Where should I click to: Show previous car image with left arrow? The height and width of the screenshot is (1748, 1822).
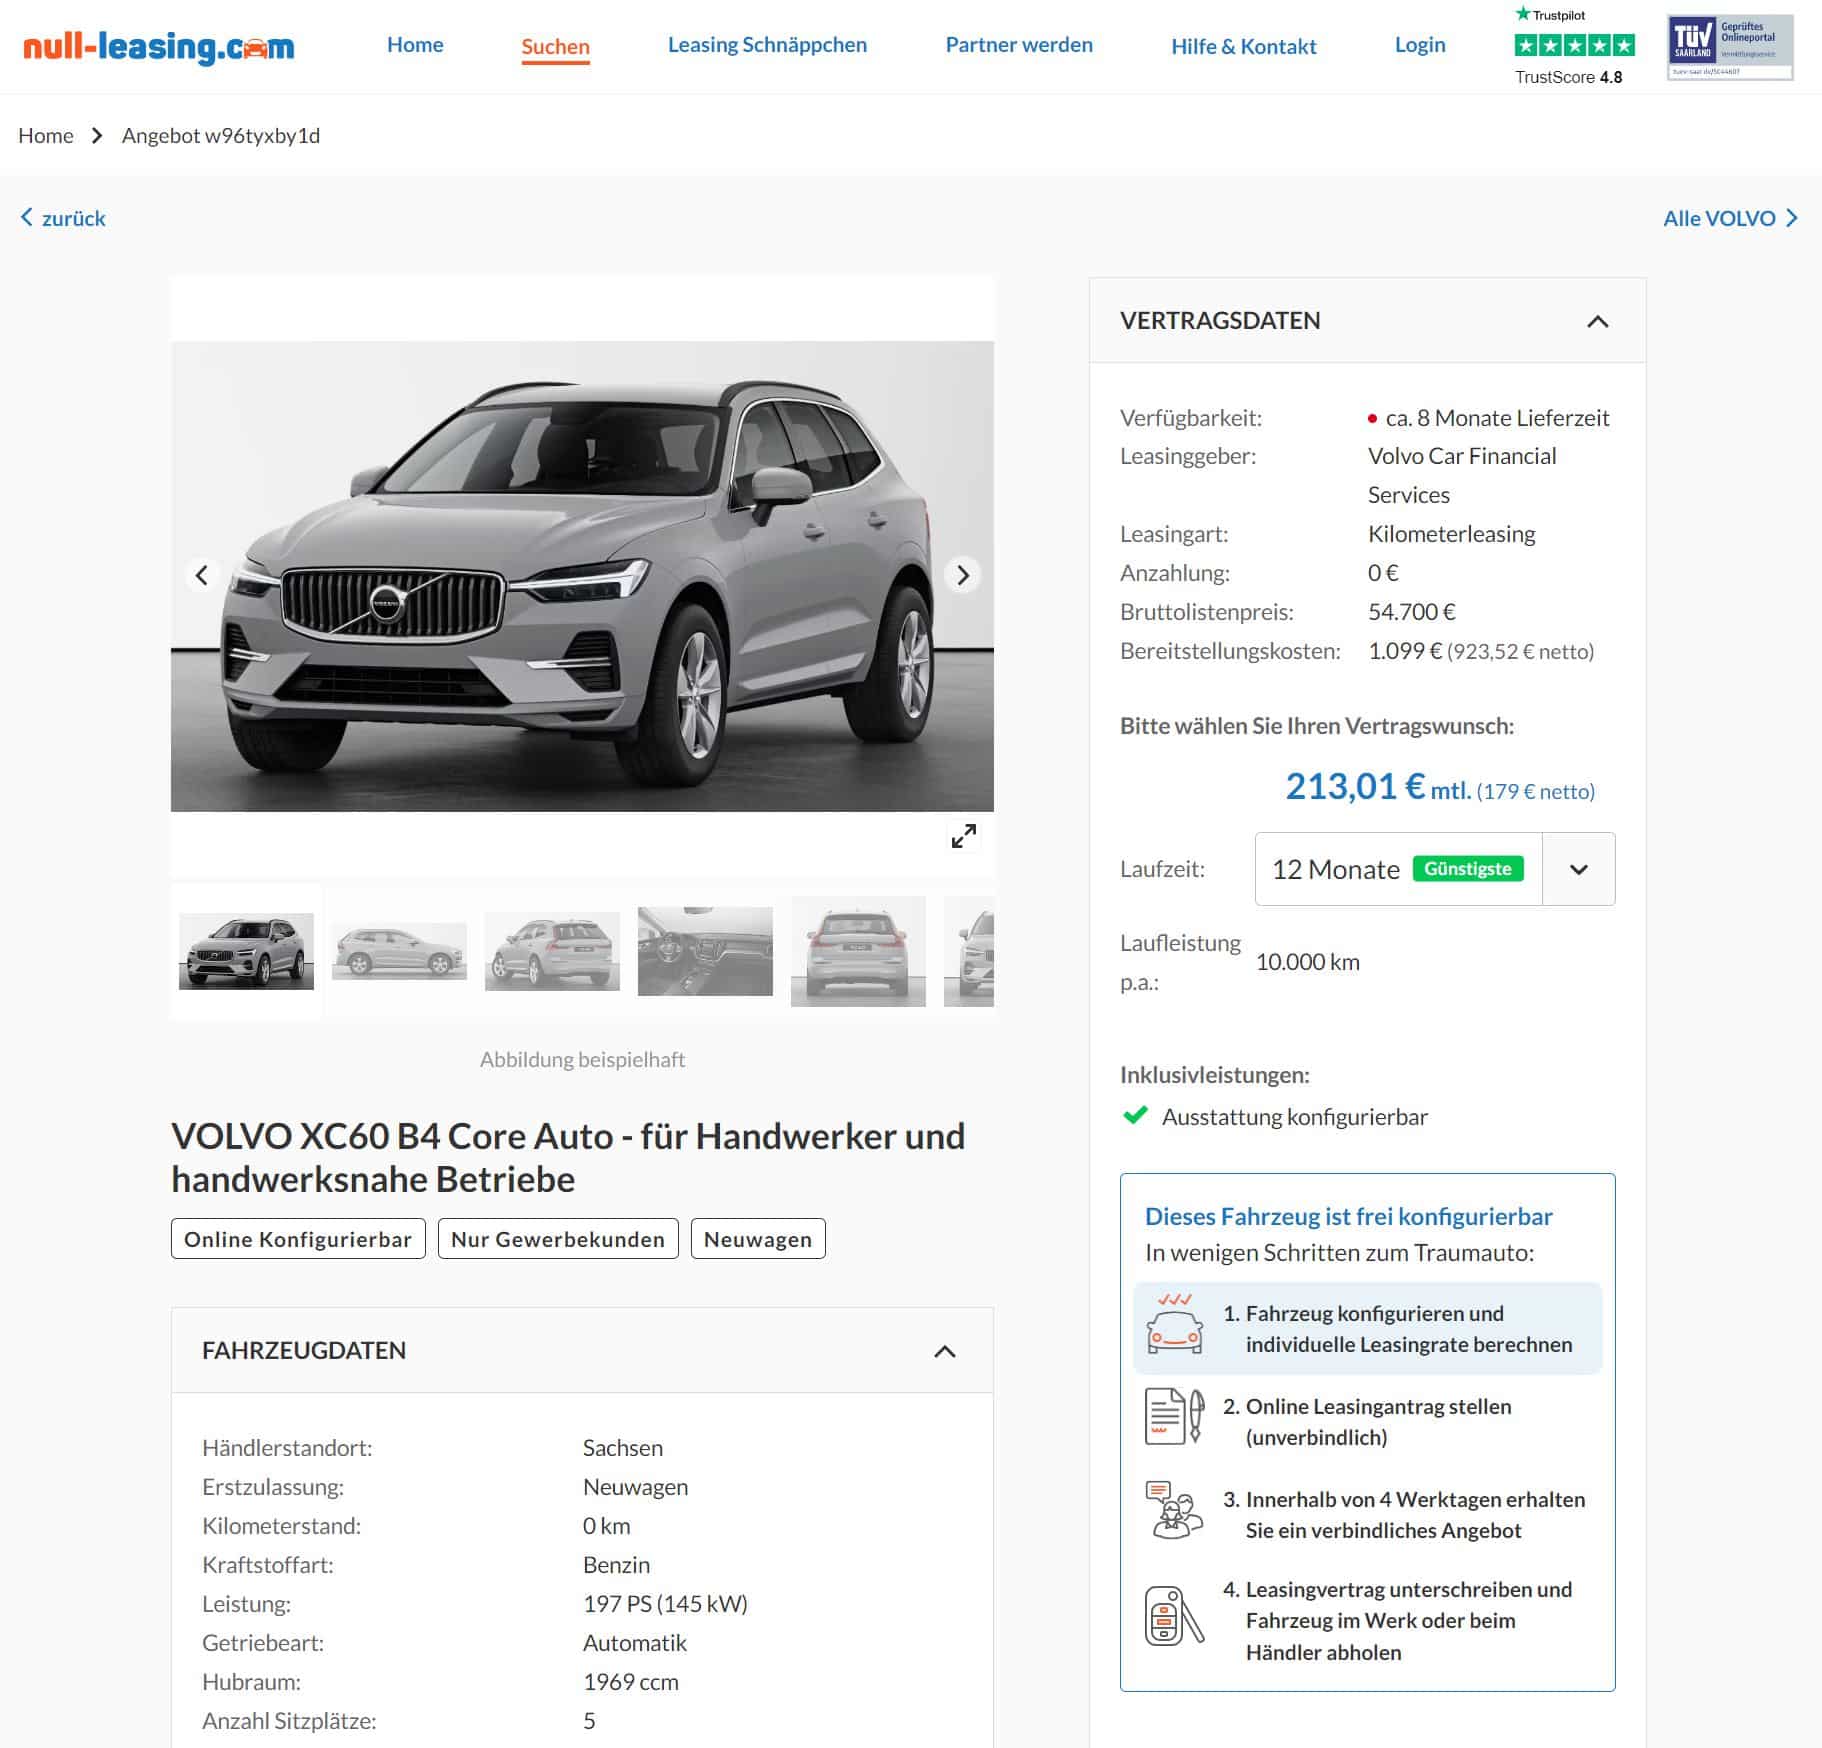tap(202, 575)
